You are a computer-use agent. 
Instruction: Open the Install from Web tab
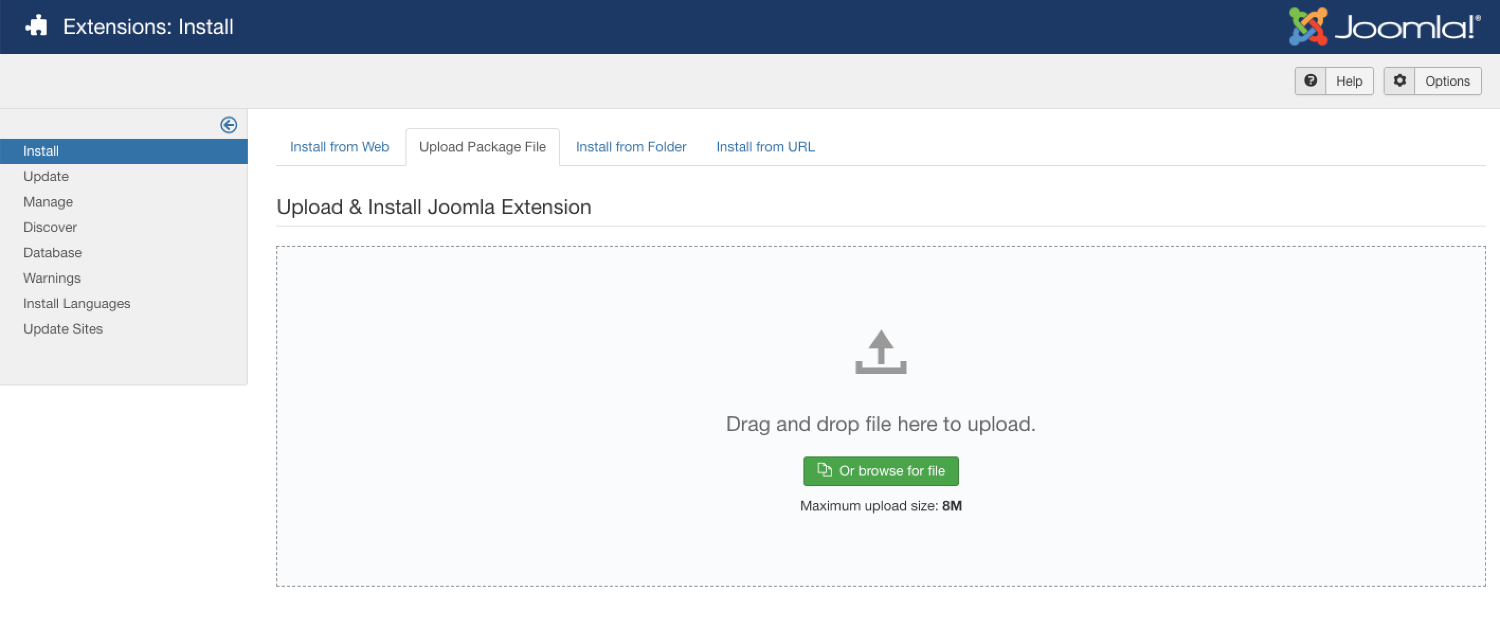[x=339, y=147]
